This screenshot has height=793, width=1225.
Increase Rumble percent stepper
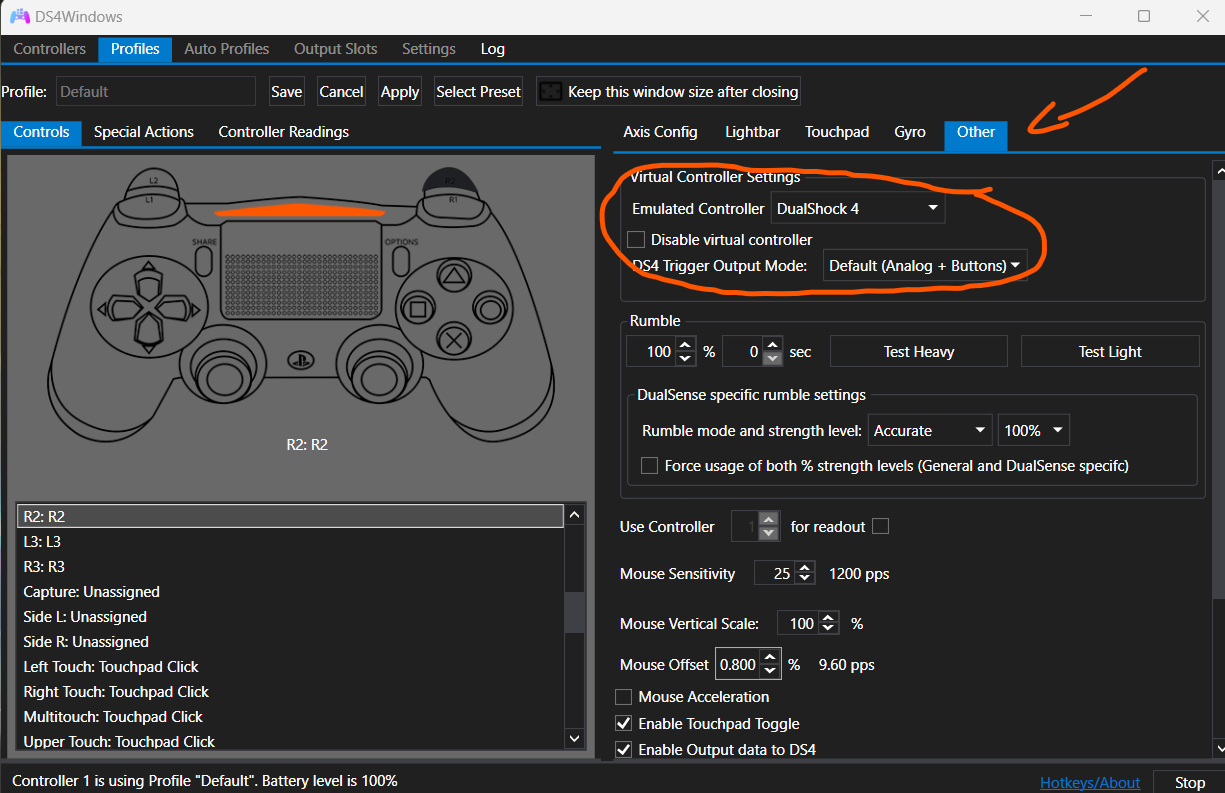tap(685, 345)
